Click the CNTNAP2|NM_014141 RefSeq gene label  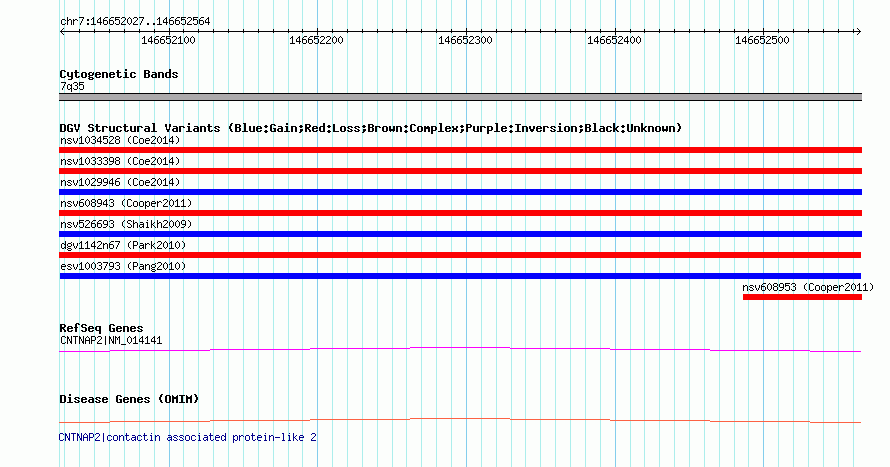[111, 340]
